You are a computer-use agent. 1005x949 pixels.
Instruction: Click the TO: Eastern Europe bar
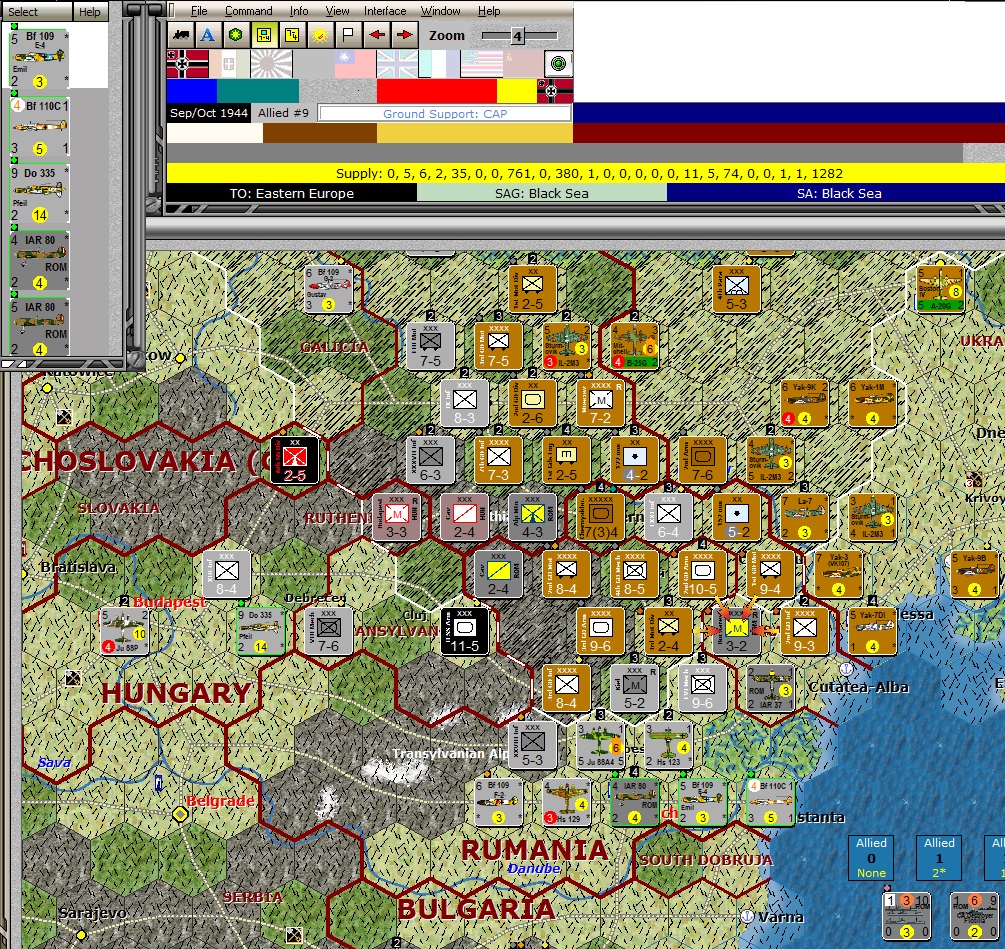point(290,194)
